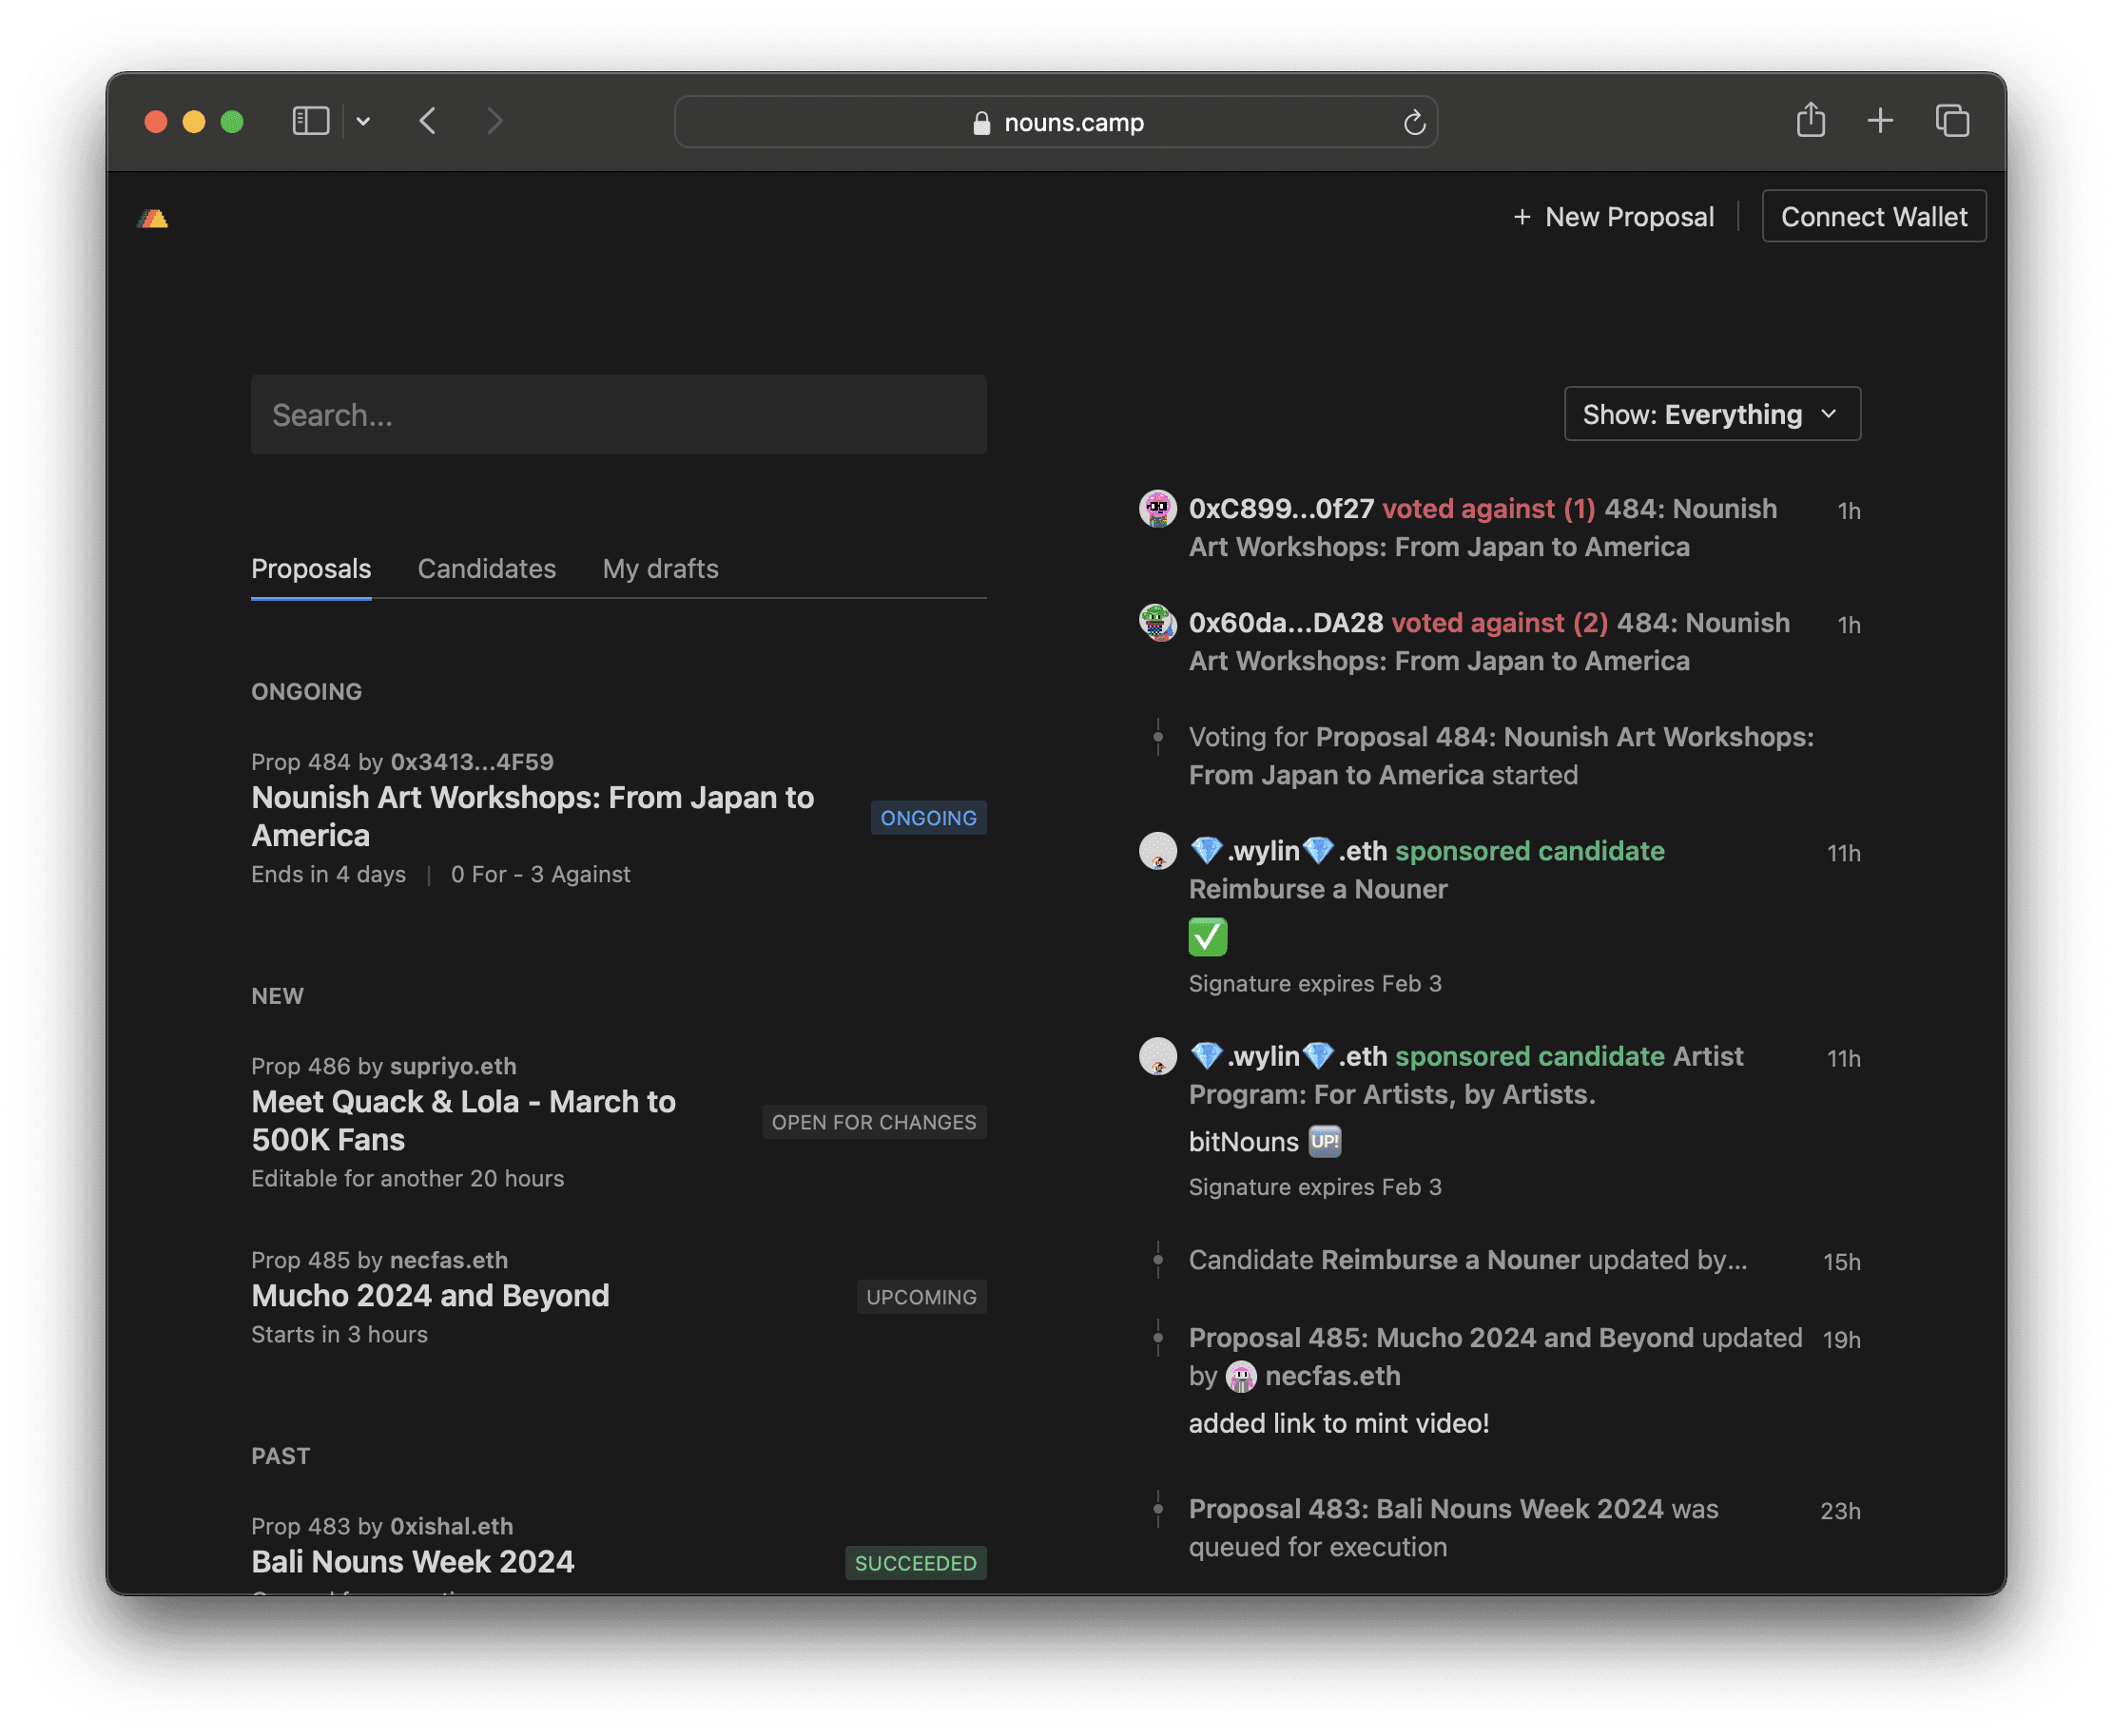
Task: Click necfas.eth on Prop 485
Action: (448, 1260)
